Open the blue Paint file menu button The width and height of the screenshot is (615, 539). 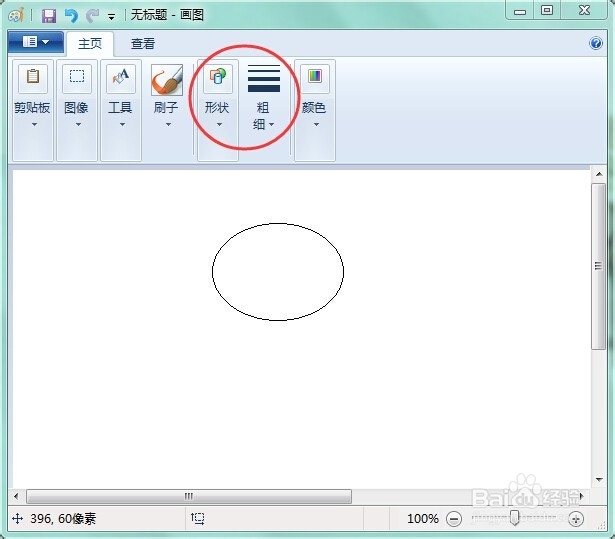coord(35,42)
